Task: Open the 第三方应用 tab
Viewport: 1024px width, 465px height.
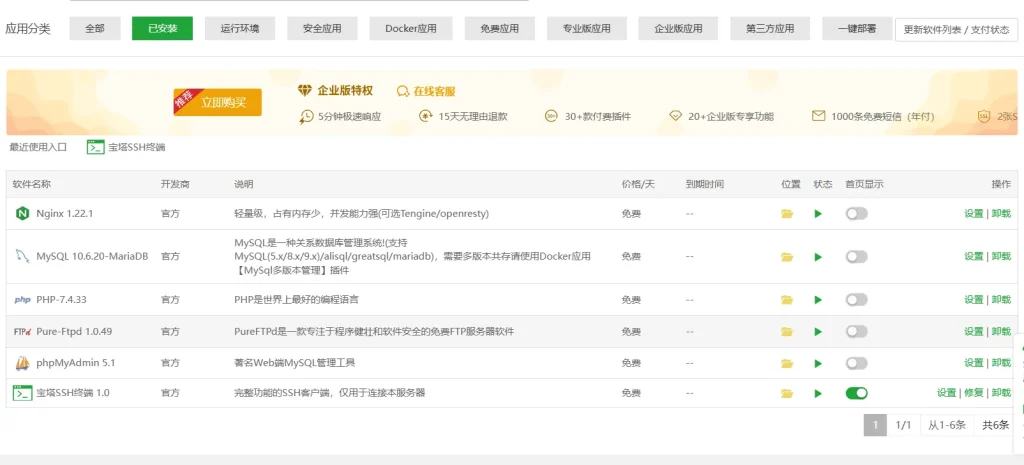Action: [770, 28]
